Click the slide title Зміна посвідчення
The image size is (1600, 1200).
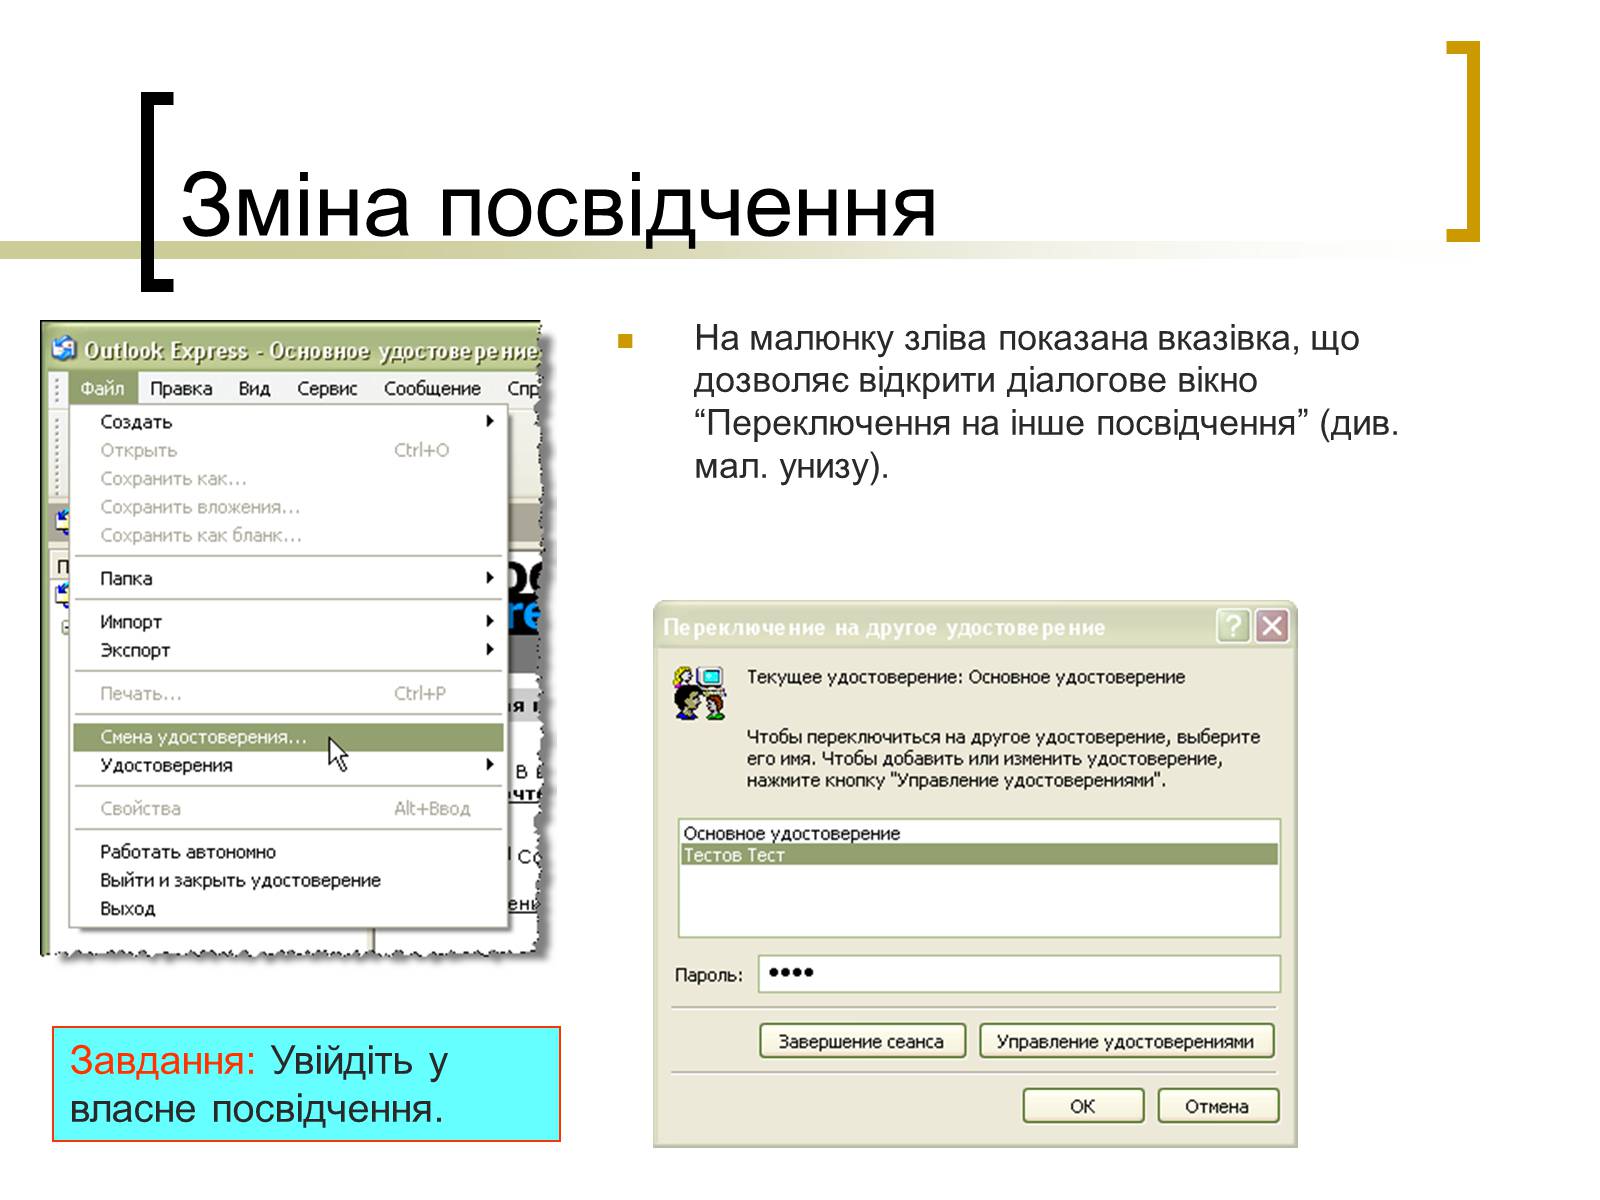[x=558, y=206]
